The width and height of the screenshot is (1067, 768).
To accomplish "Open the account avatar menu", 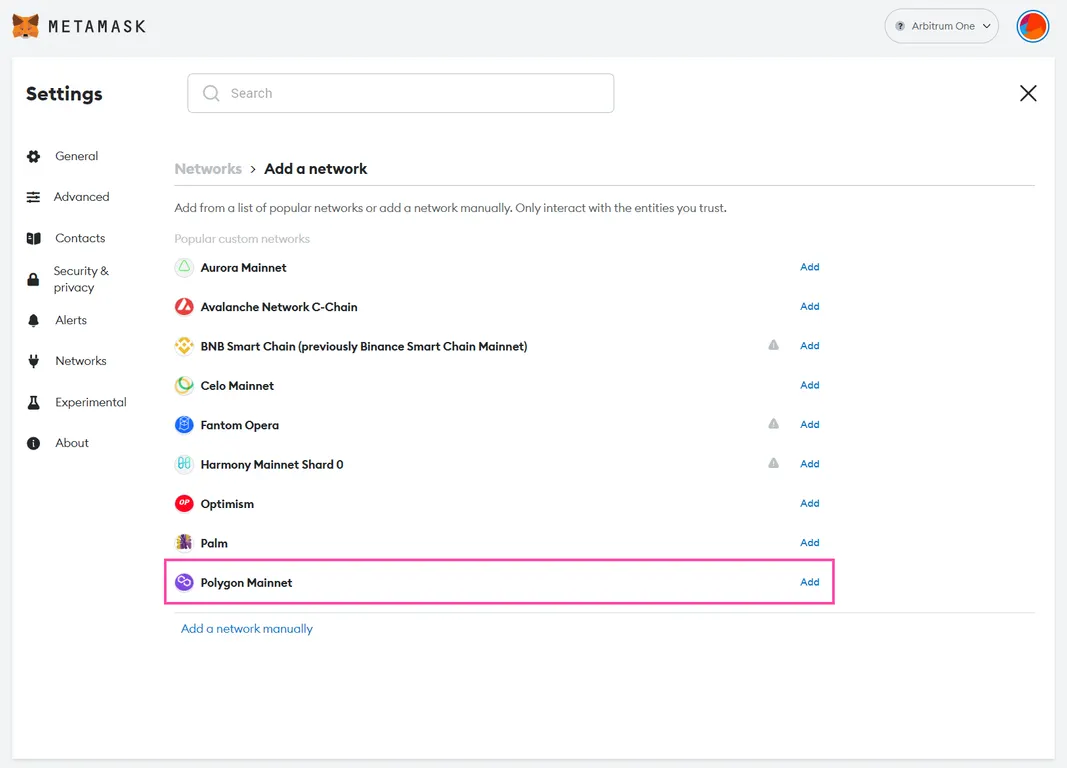I will pos(1032,27).
